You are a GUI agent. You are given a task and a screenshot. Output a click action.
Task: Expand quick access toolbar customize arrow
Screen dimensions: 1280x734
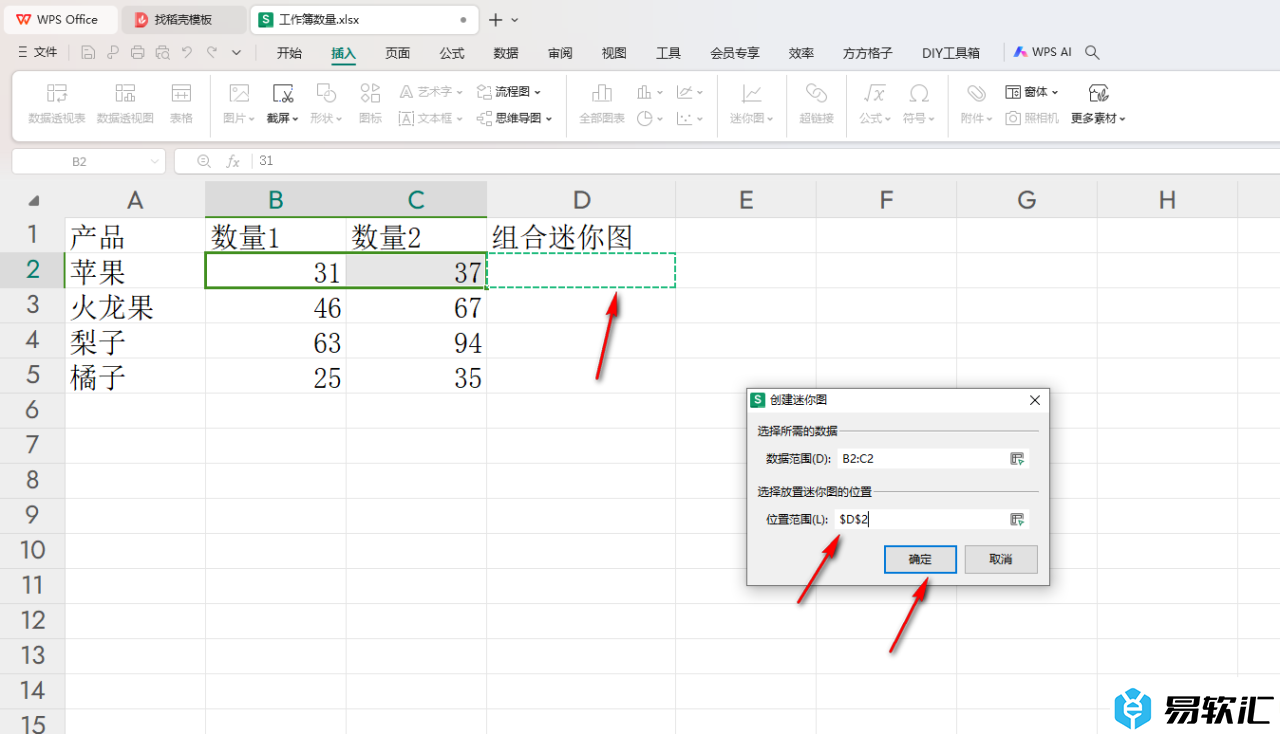[x=237, y=52]
